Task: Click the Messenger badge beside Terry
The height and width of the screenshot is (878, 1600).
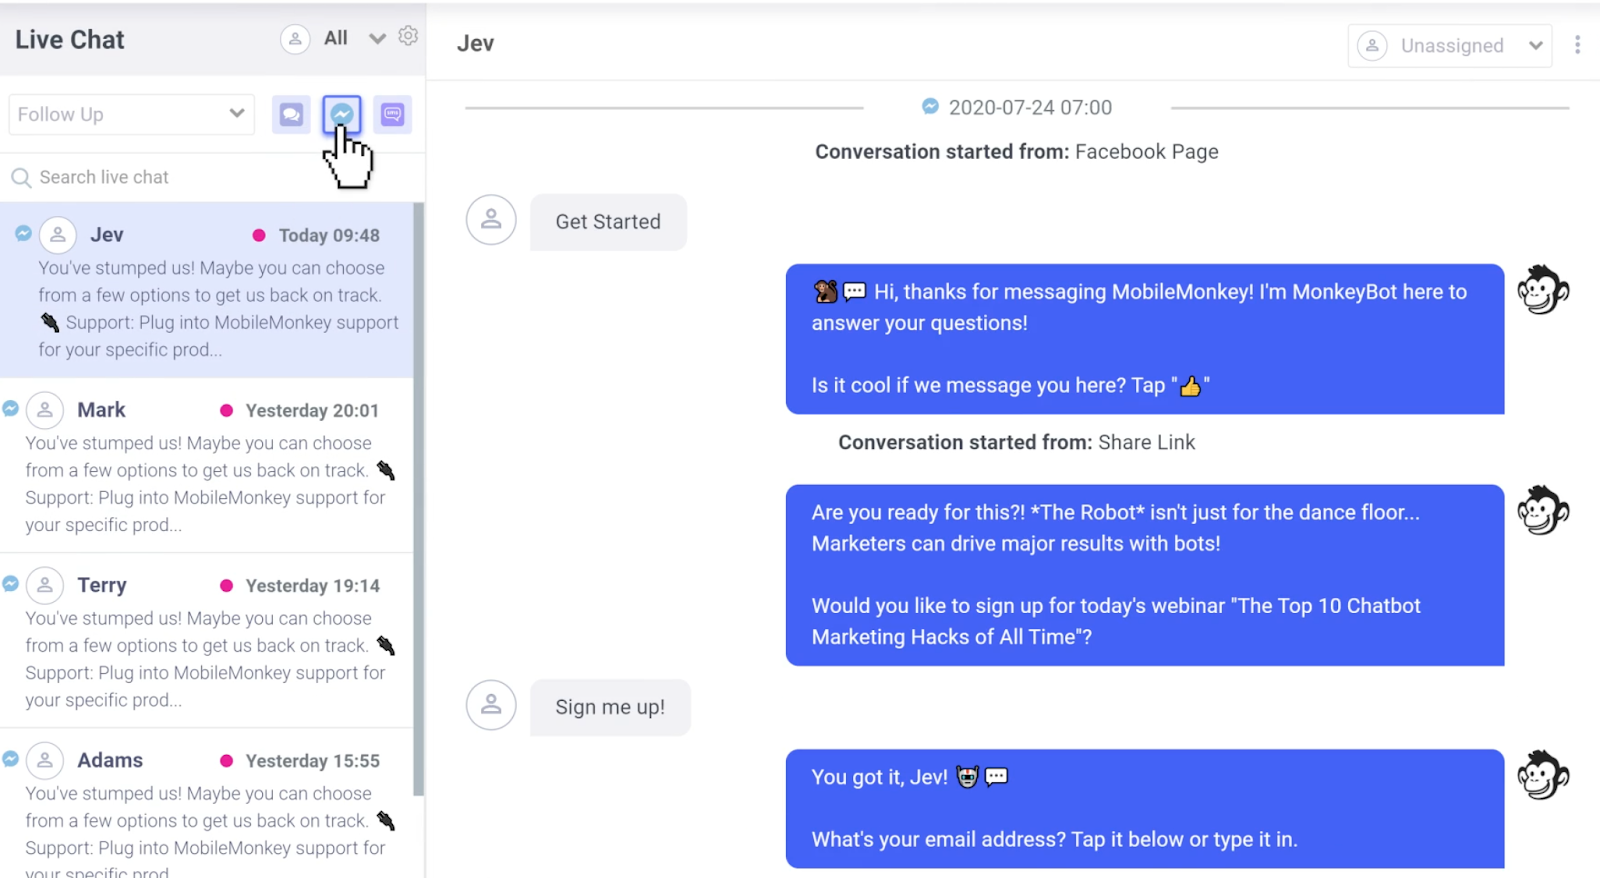Action: coord(10,583)
